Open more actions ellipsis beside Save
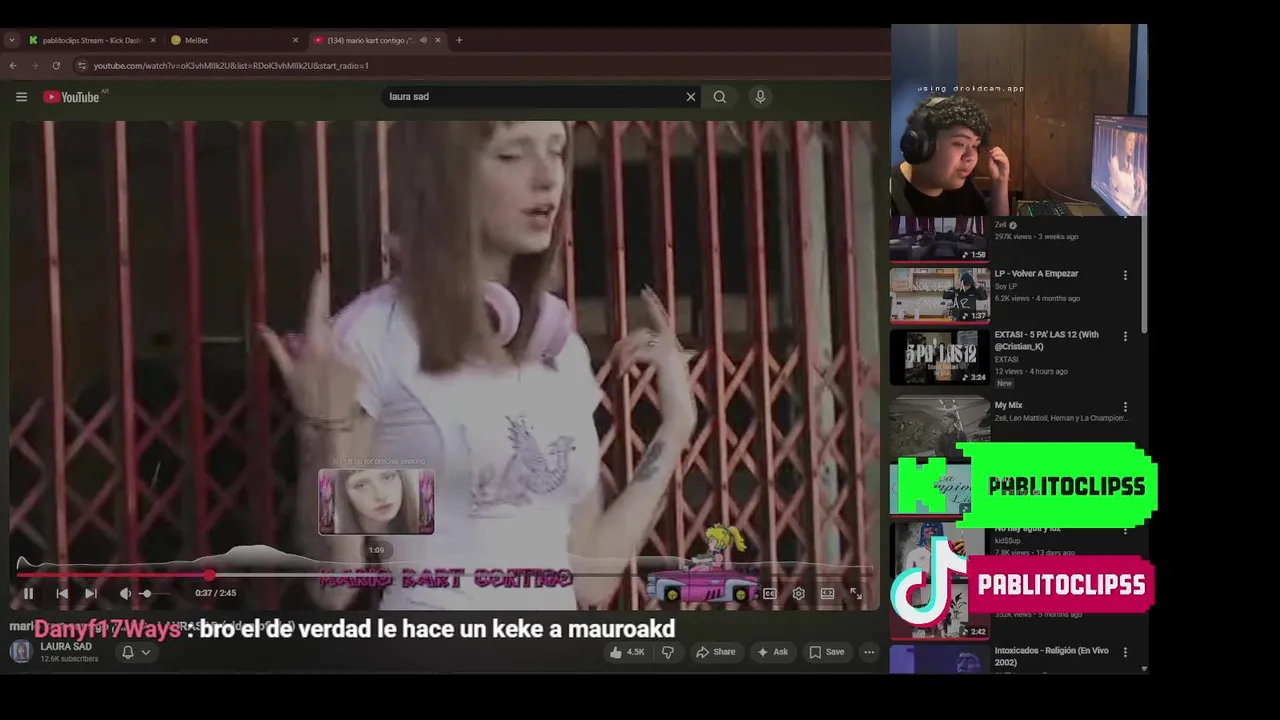Screen dimensions: 1280x720 (869, 652)
